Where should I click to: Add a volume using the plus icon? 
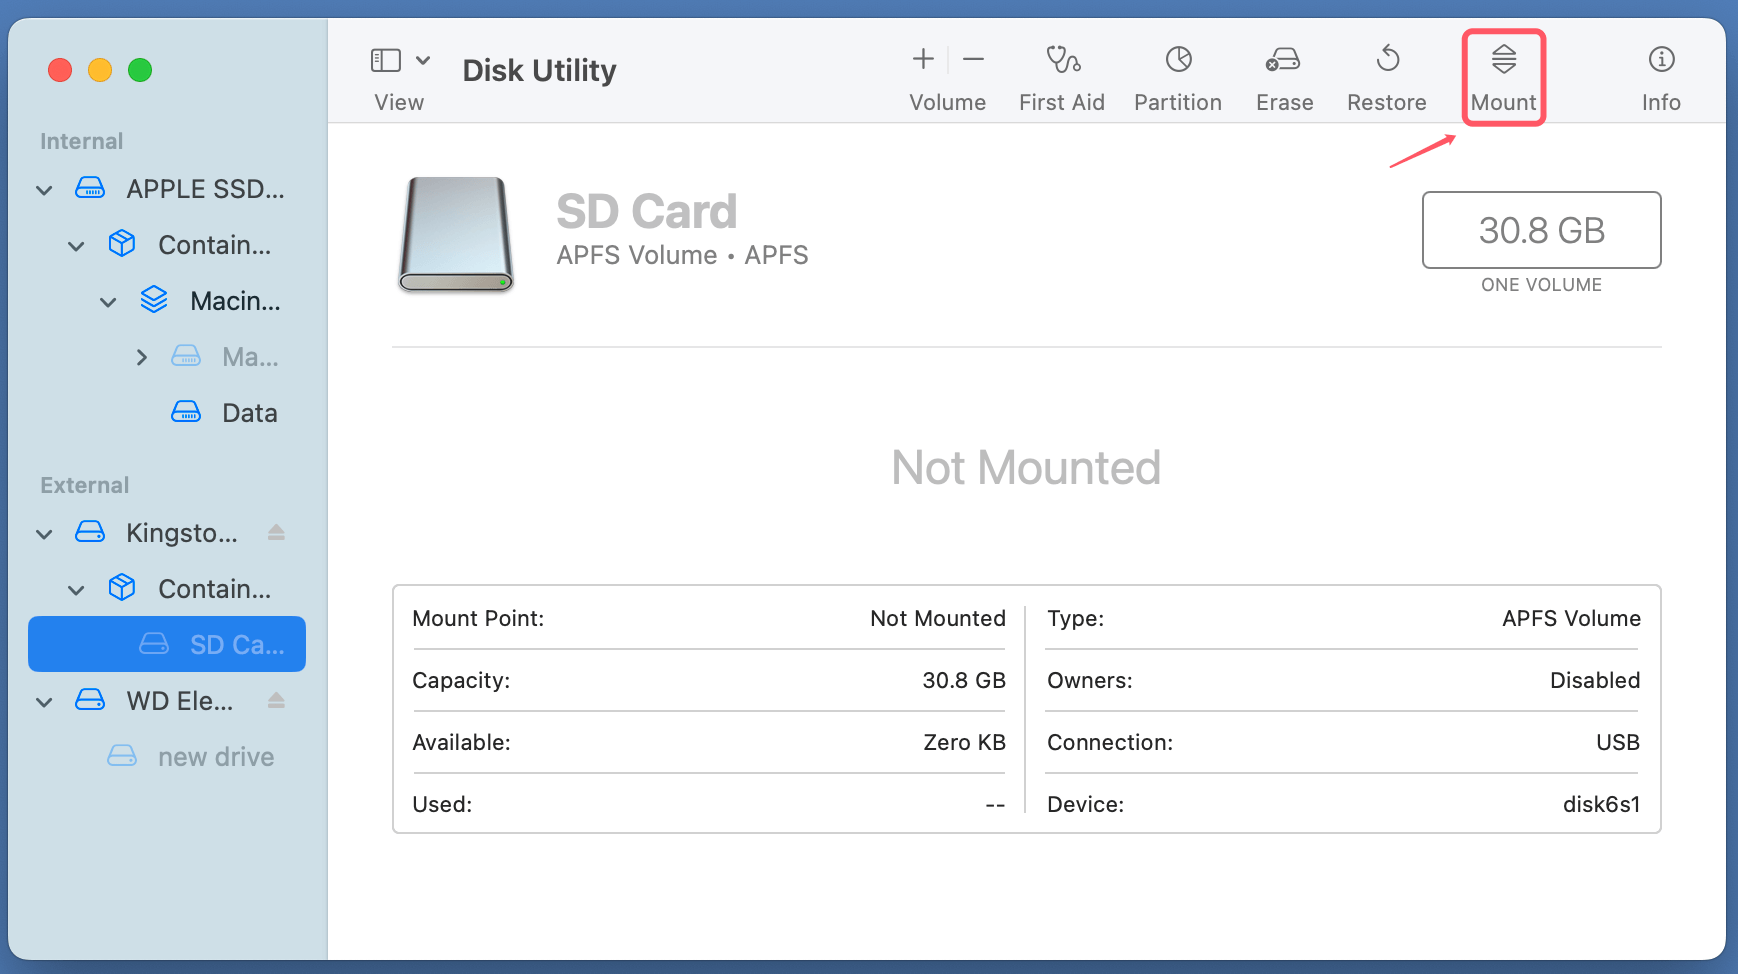click(922, 58)
